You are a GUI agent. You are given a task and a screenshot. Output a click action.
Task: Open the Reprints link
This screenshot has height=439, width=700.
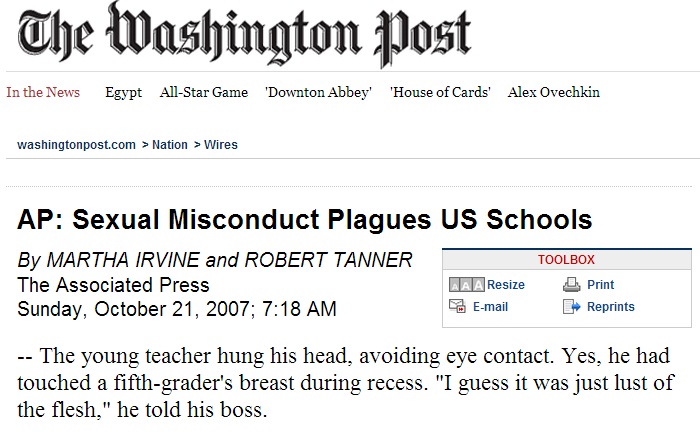point(611,307)
